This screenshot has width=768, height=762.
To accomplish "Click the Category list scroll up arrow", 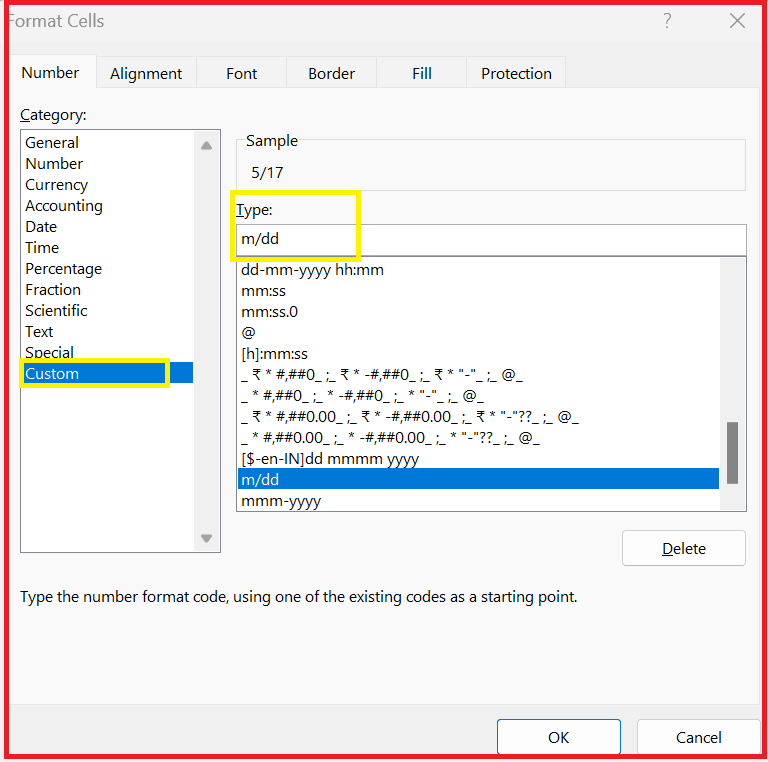I will click(207, 145).
